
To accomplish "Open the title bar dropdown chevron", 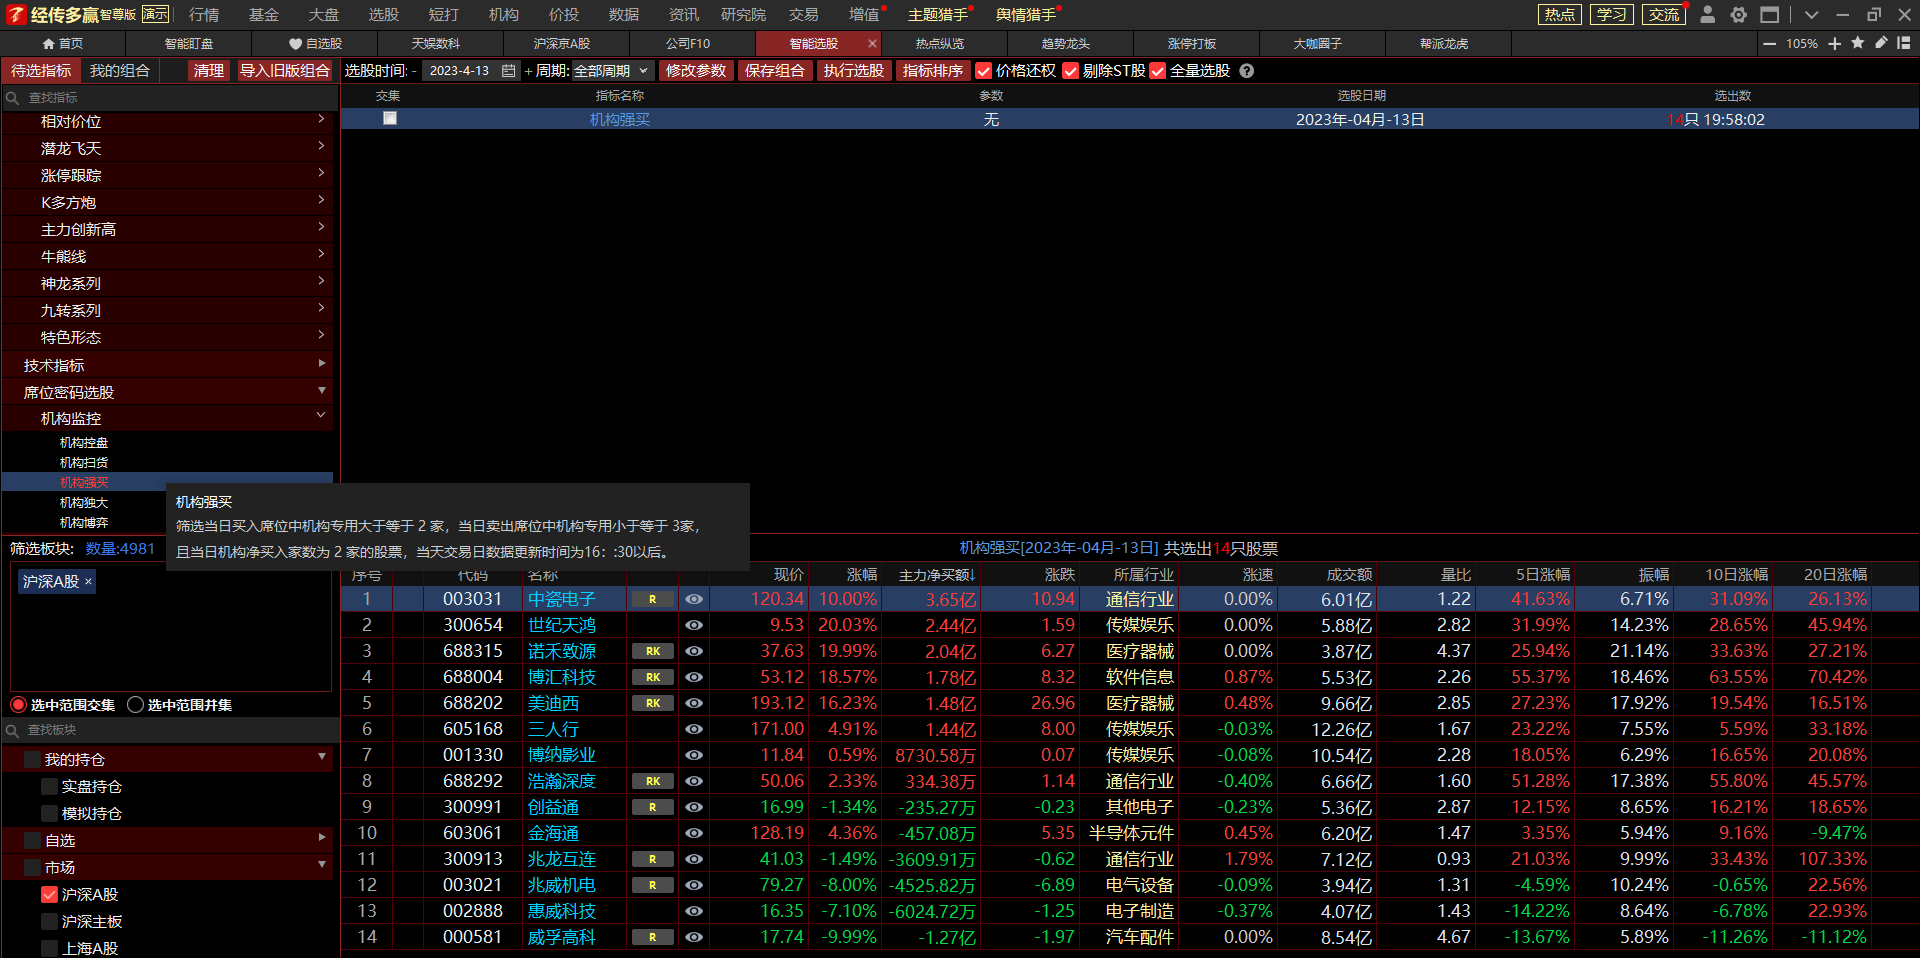I will (1811, 15).
